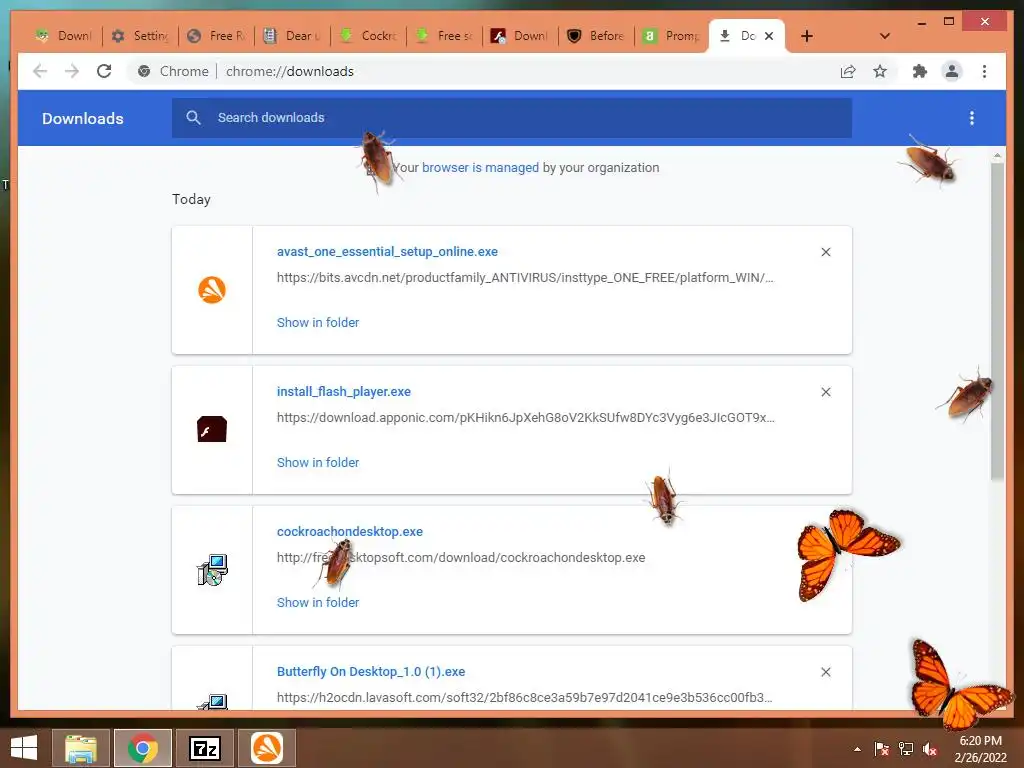
Task: Switch to the 'Before' tab
Action: coord(596,36)
